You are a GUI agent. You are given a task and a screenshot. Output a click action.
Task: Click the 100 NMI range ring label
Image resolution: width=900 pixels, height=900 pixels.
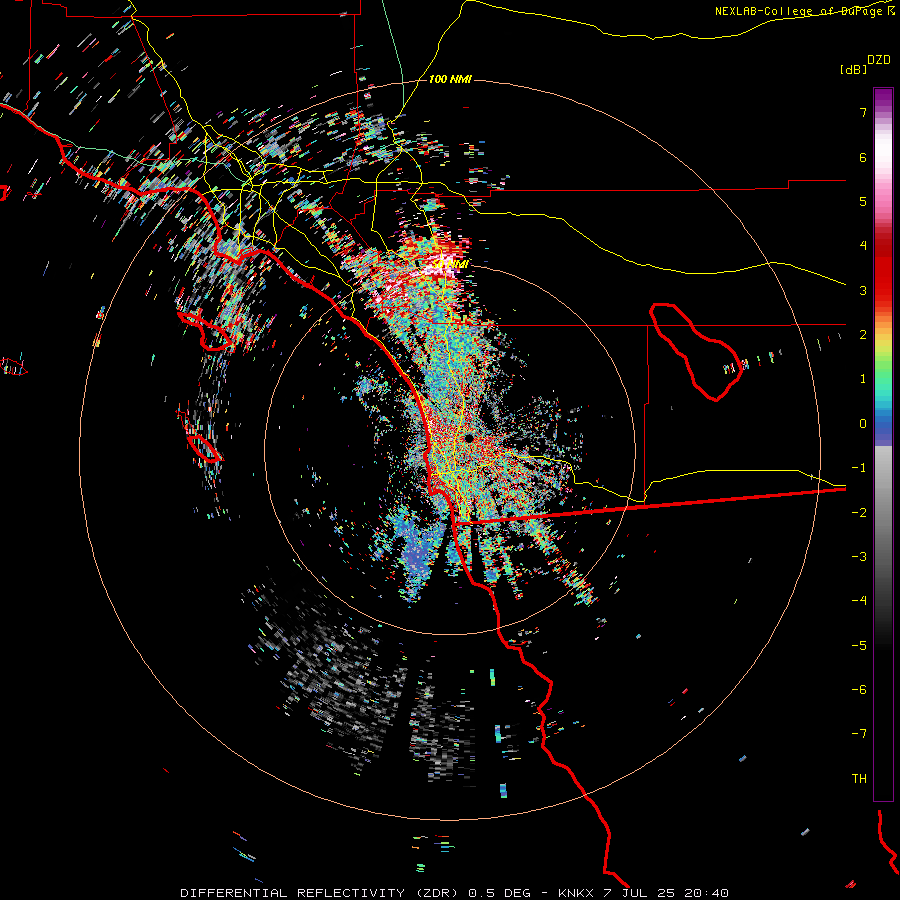point(450,79)
